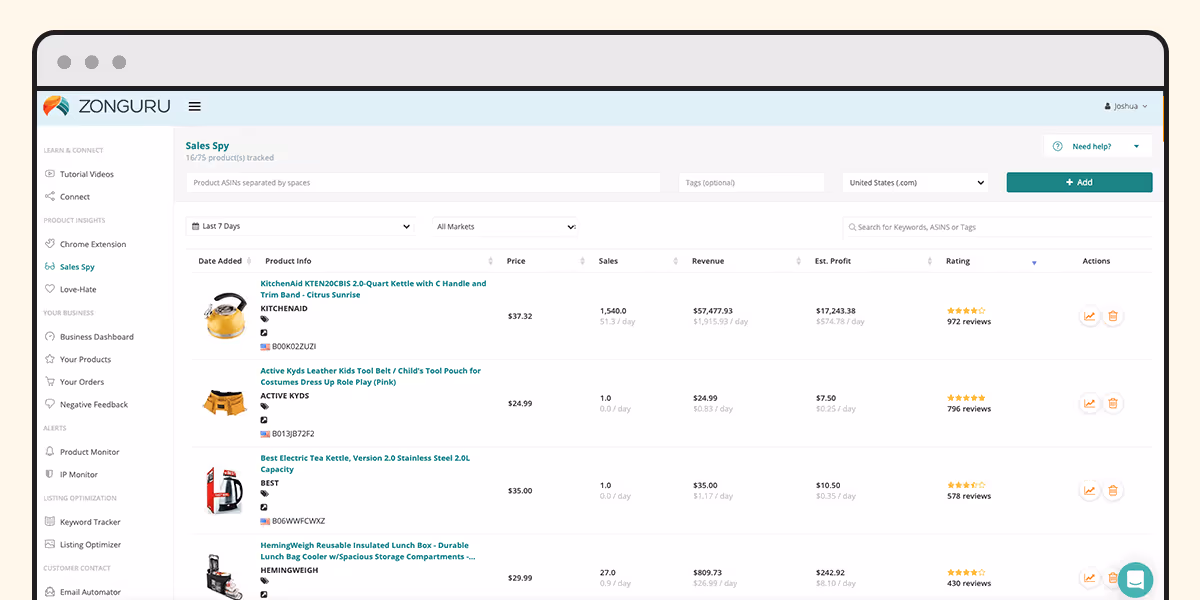Image resolution: width=1200 pixels, height=600 pixels.
Task: Open Product Monitor alerts
Action: coord(90,452)
